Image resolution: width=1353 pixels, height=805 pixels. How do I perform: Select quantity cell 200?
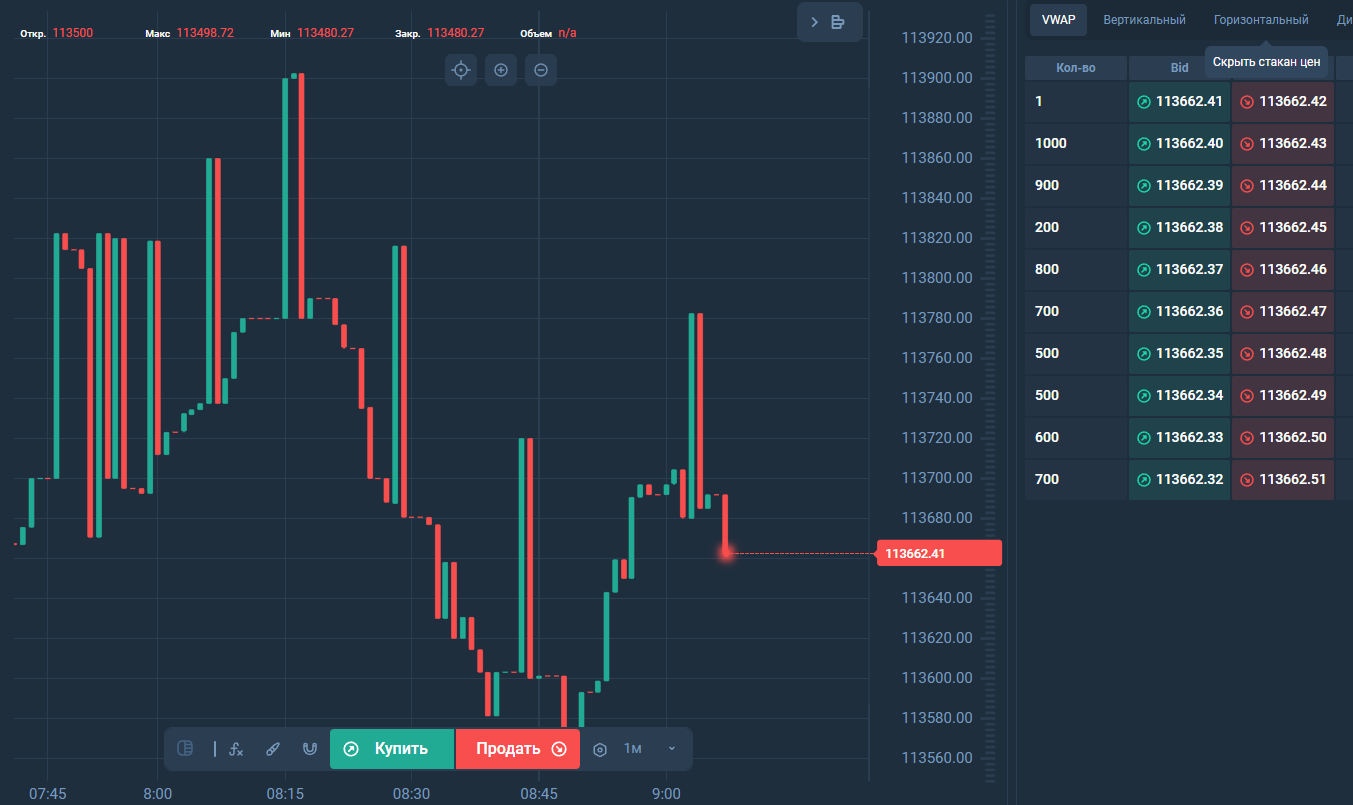1076,228
